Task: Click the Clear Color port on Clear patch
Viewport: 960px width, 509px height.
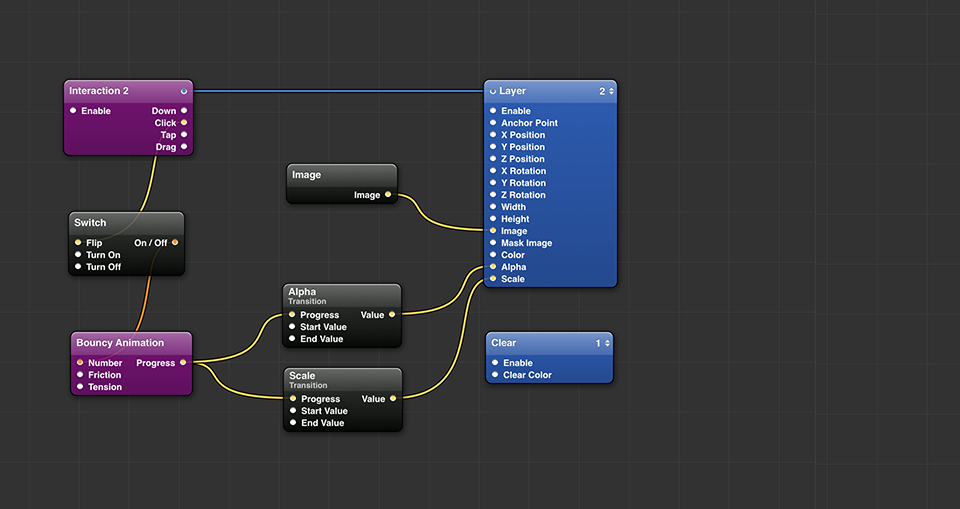Action: pyautogui.click(x=495, y=375)
